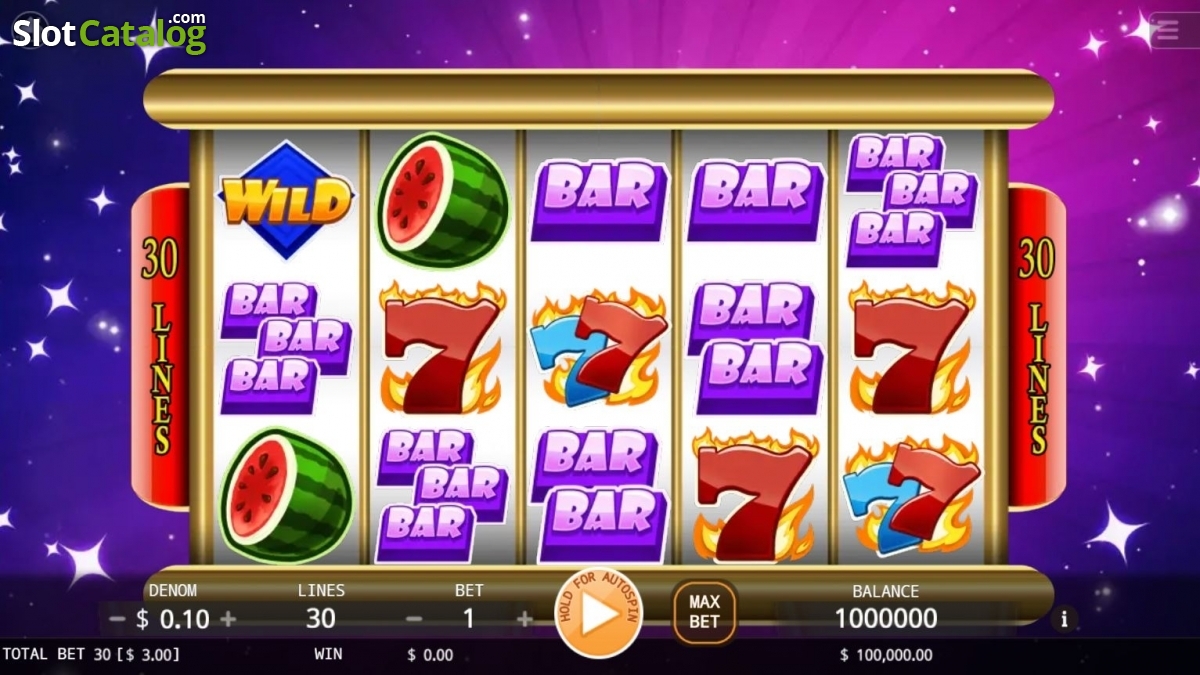This screenshot has width=1200, height=675.
Task: Decrease denomination with minus button
Action: click(117, 619)
